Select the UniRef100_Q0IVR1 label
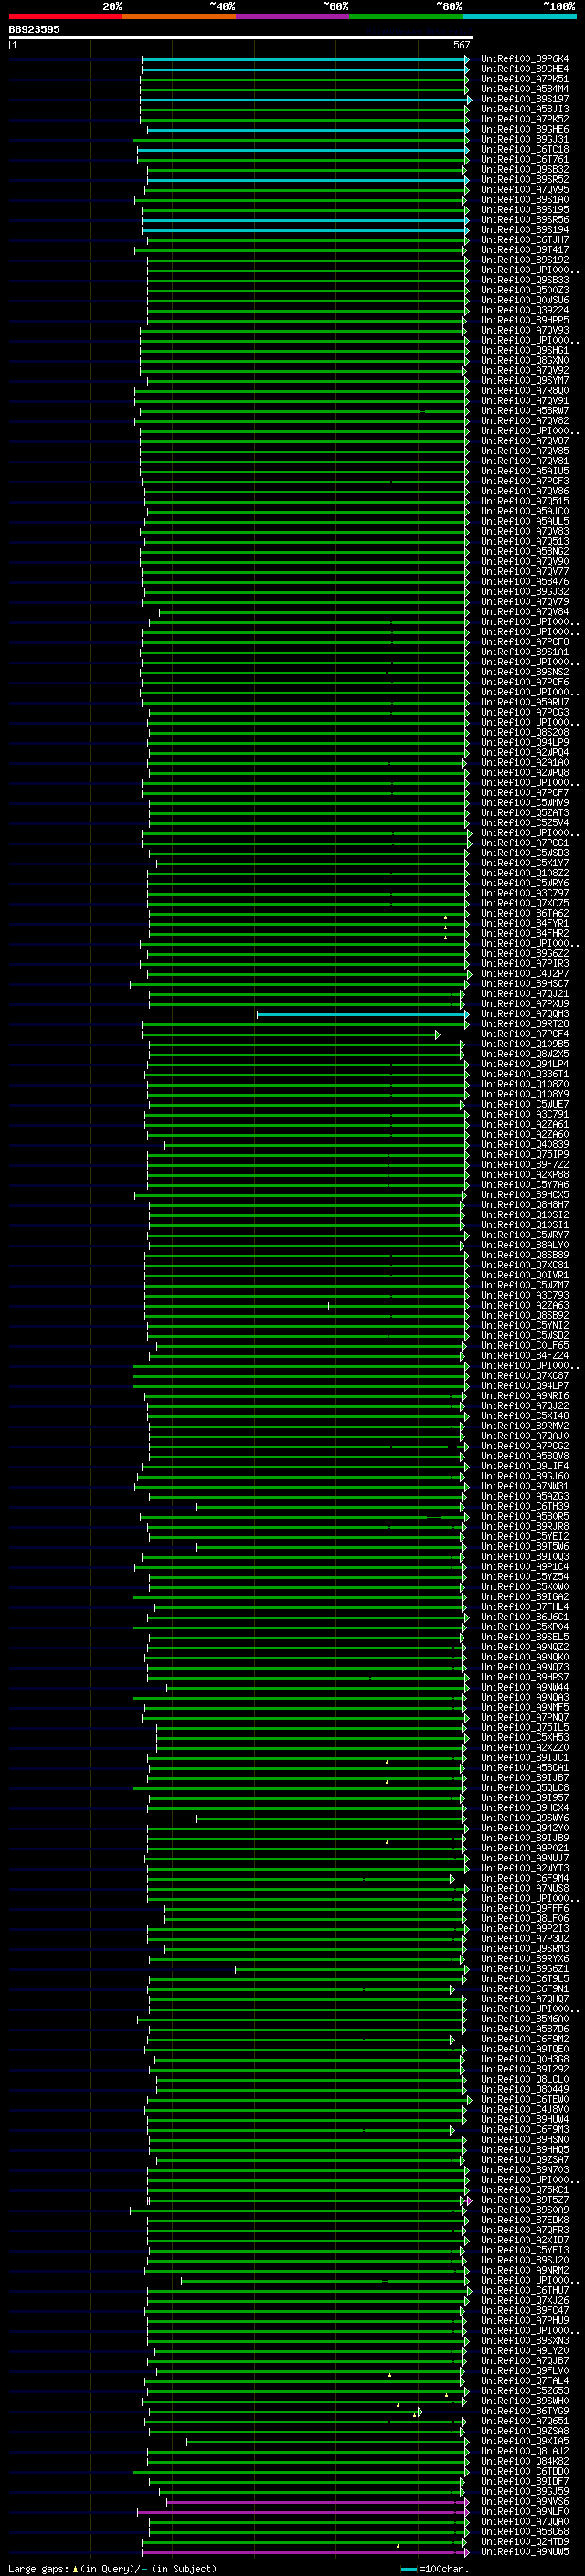This screenshot has height=2576, width=585. coord(525,1275)
